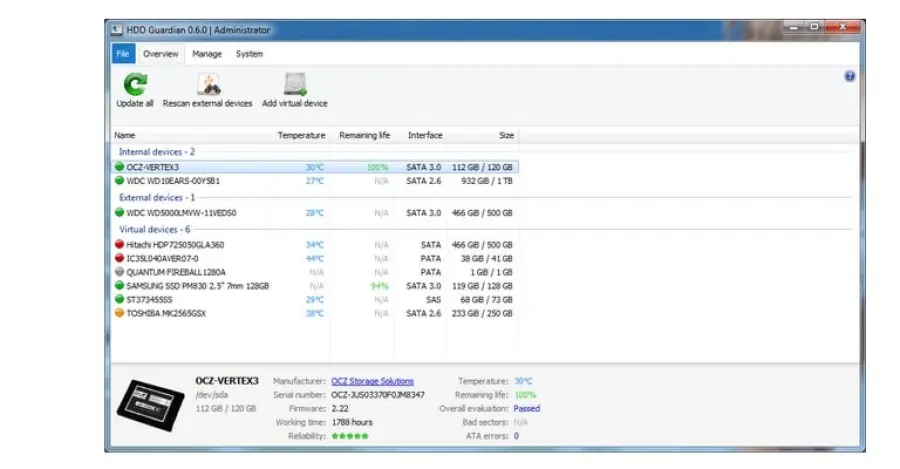Click the 100% remaining life in details panel
The width and height of the screenshot is (900, 469).
coord(525,395)
